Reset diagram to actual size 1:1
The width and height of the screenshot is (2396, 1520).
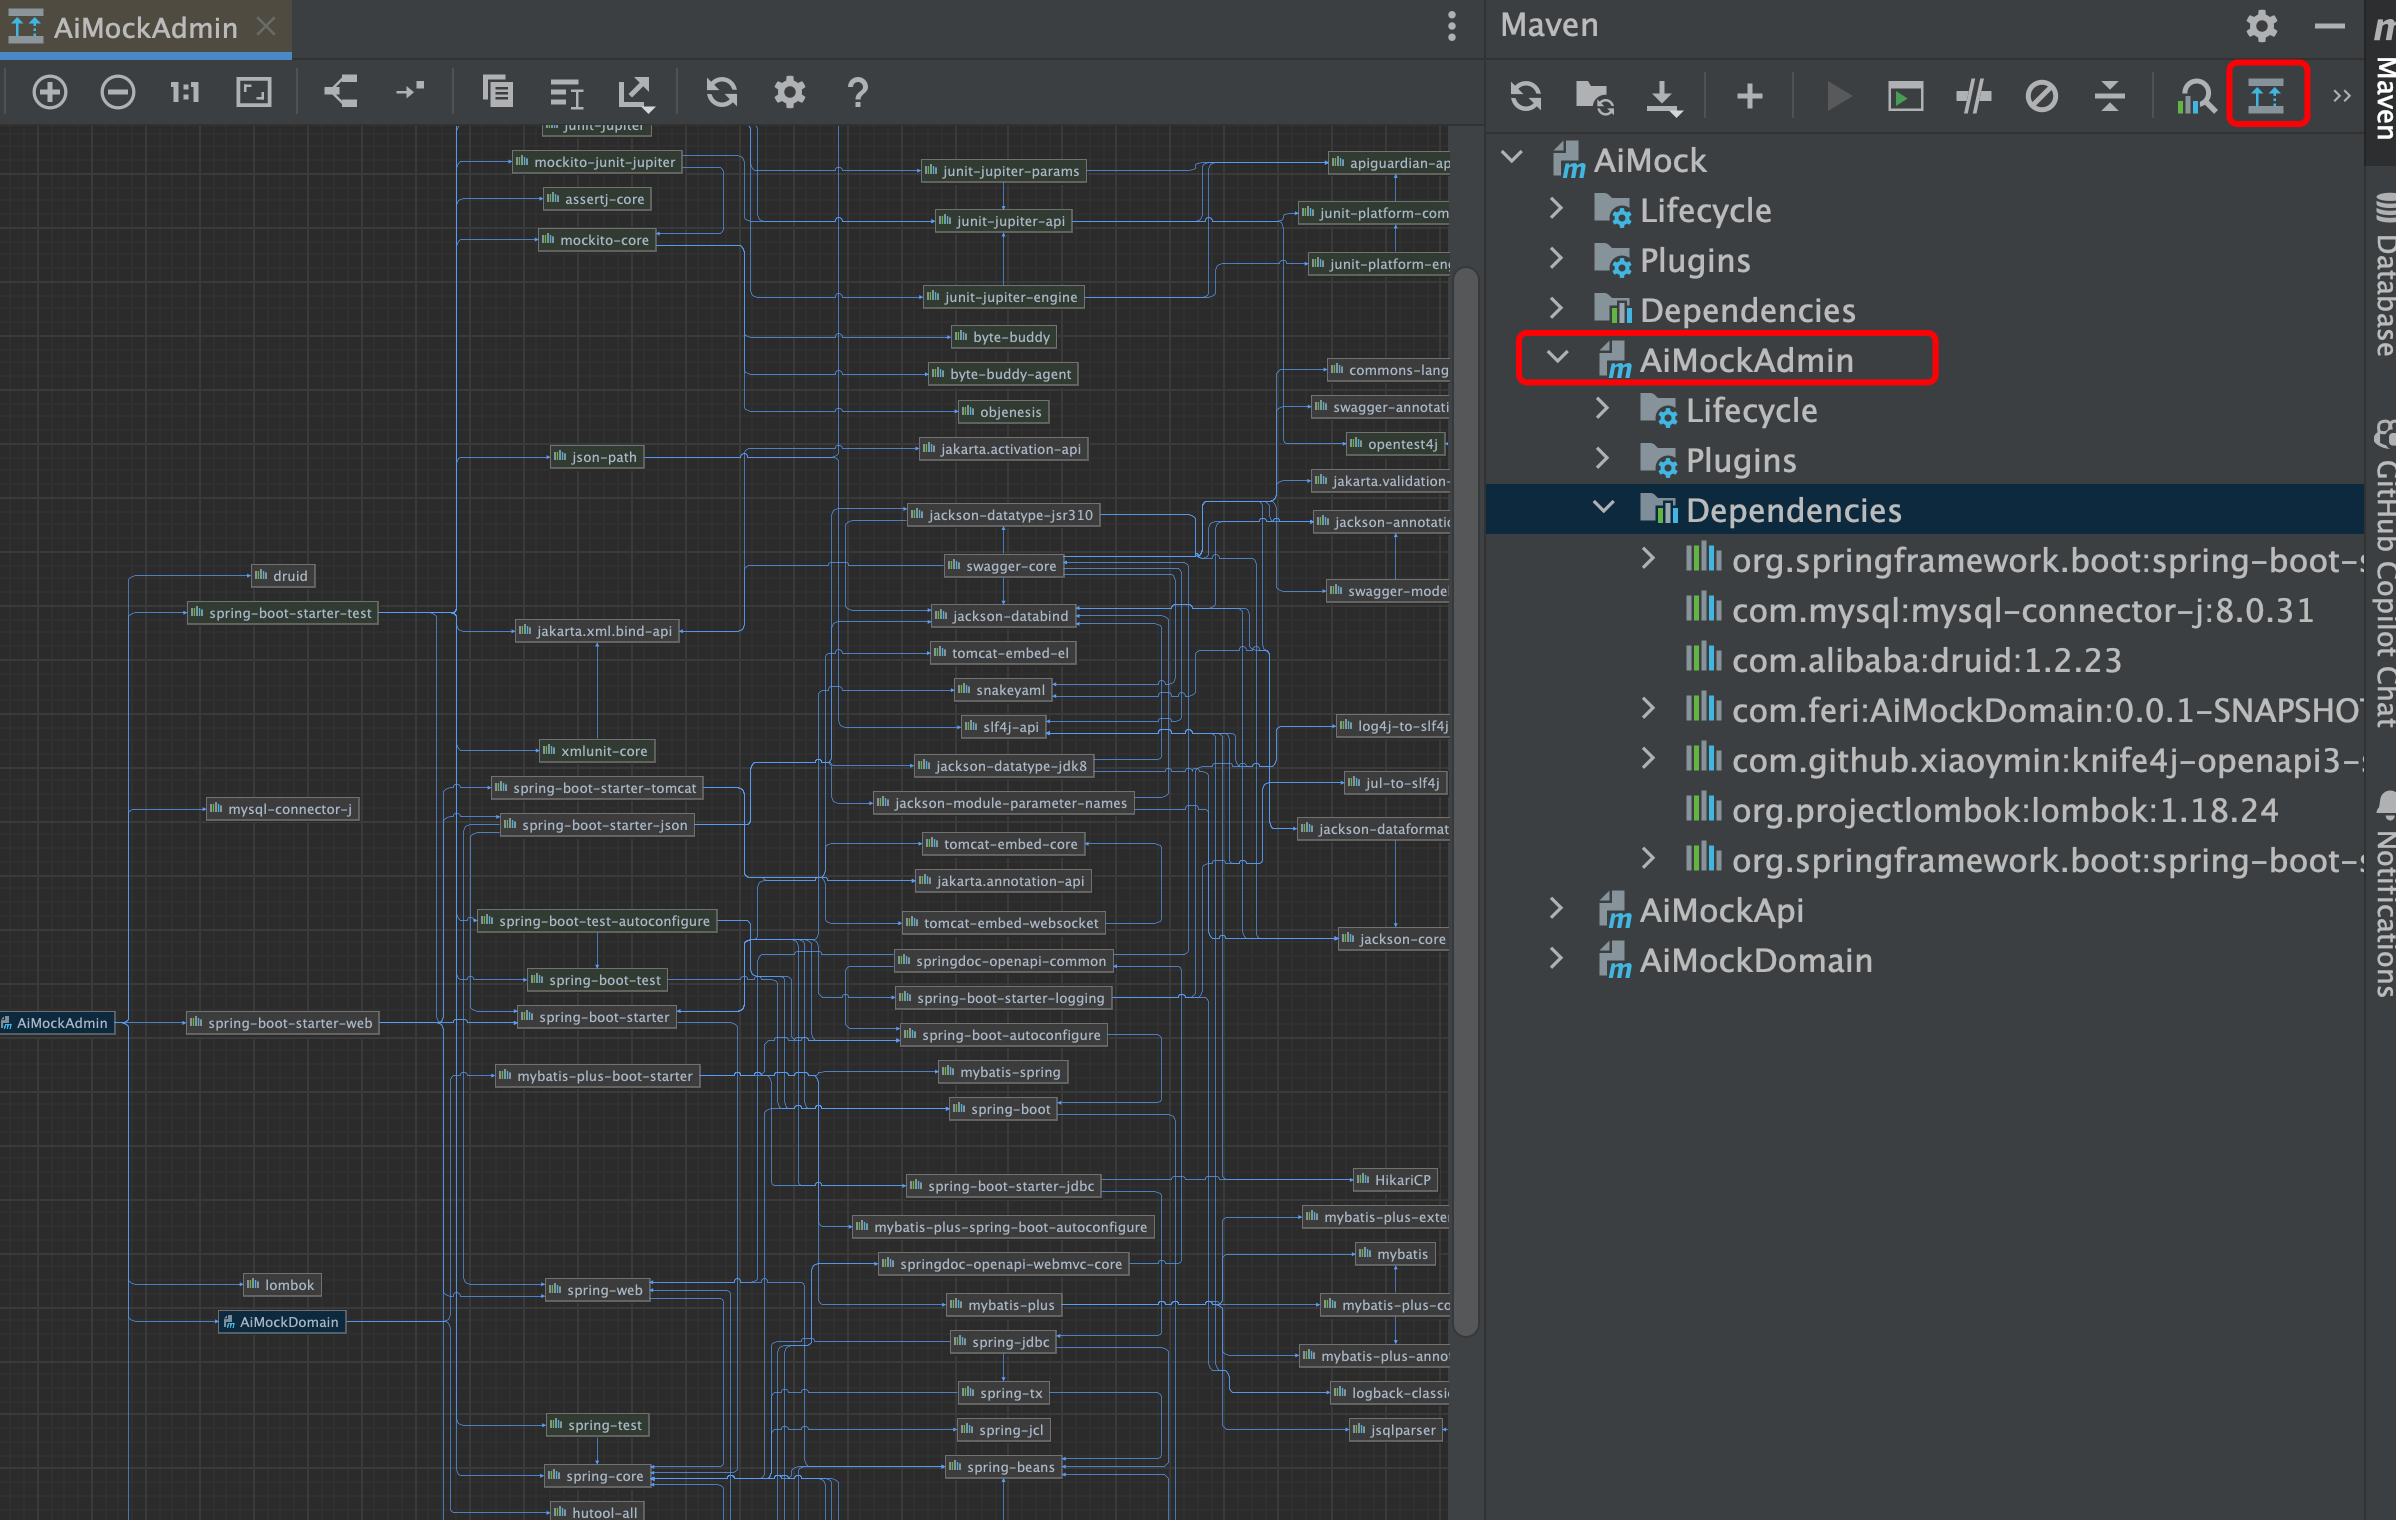pos(185,93)
